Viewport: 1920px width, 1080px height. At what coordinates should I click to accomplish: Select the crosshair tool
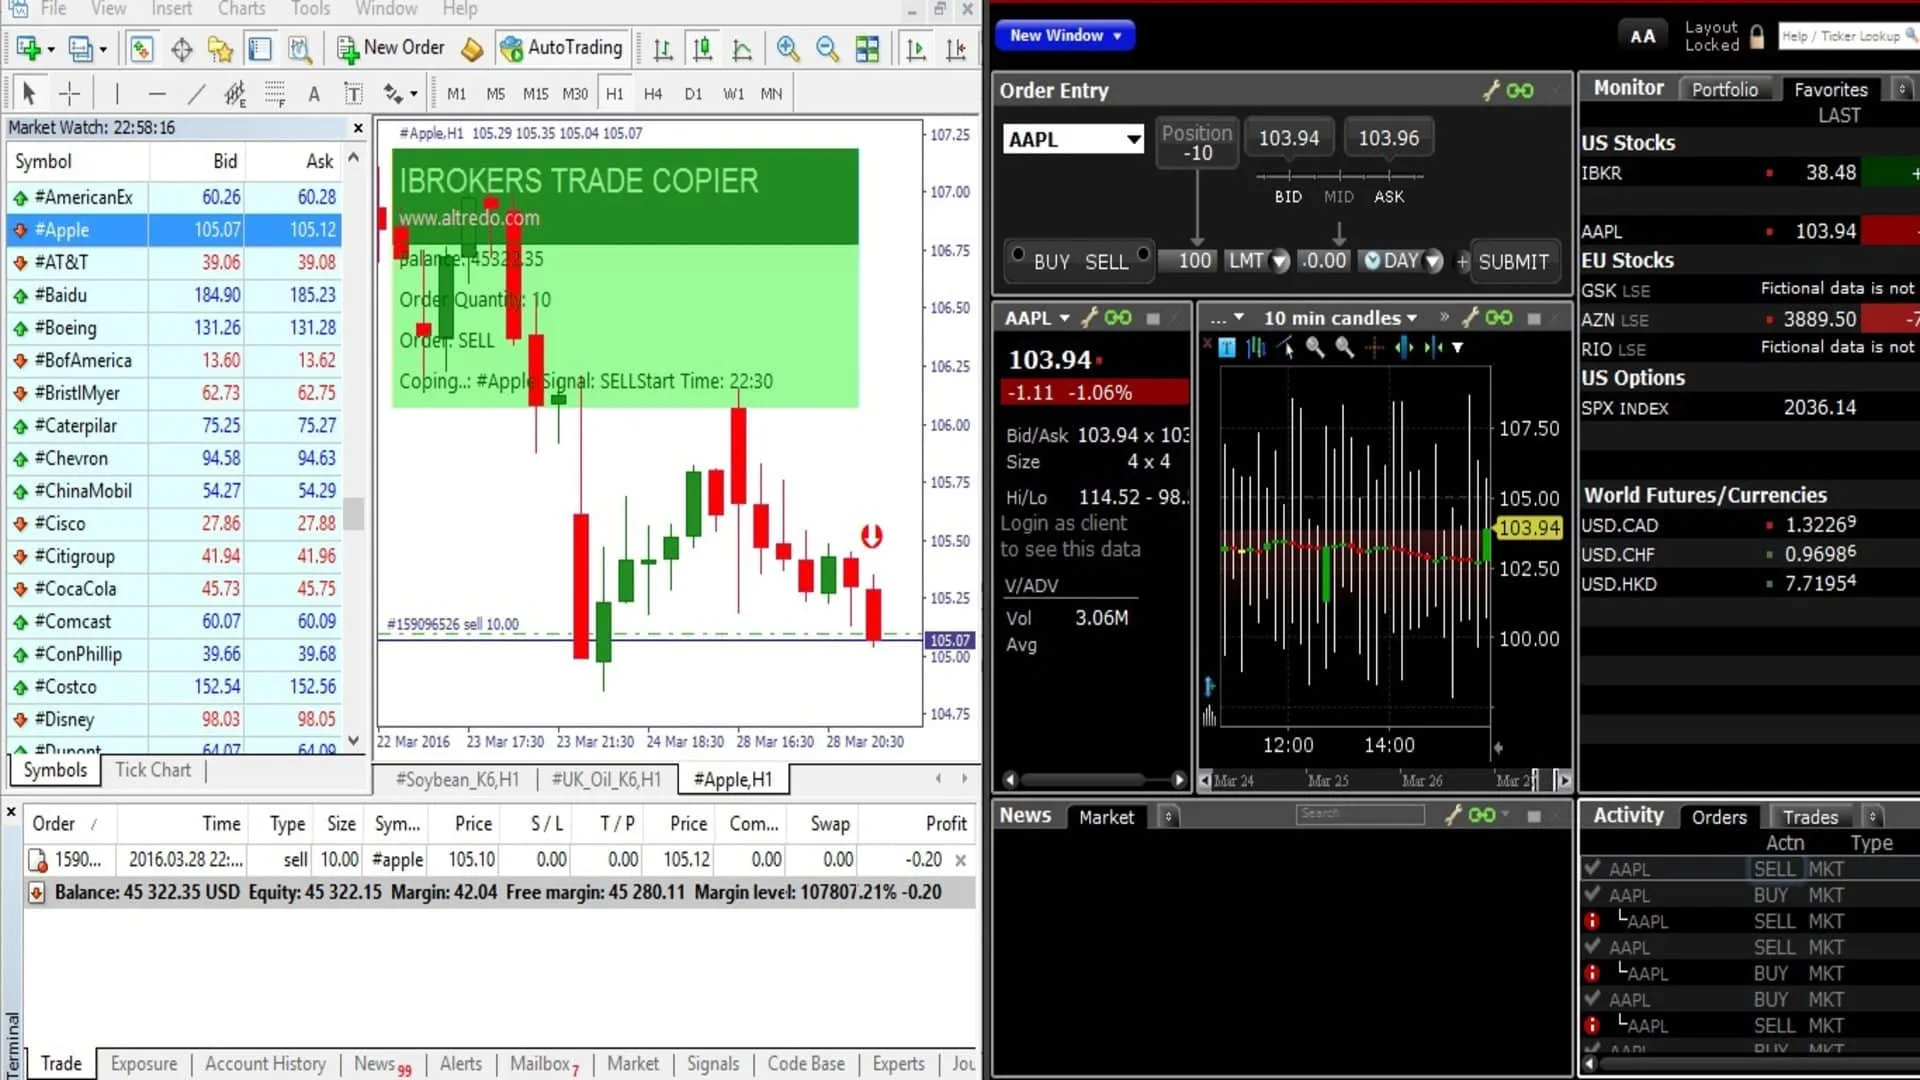coord(69,94)
